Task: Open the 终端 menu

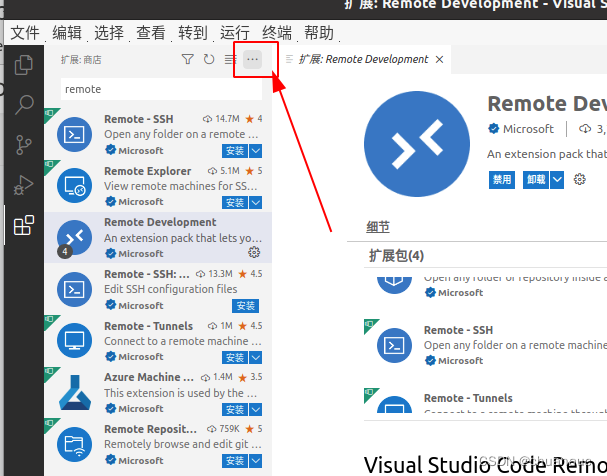Action: point(277,33)
